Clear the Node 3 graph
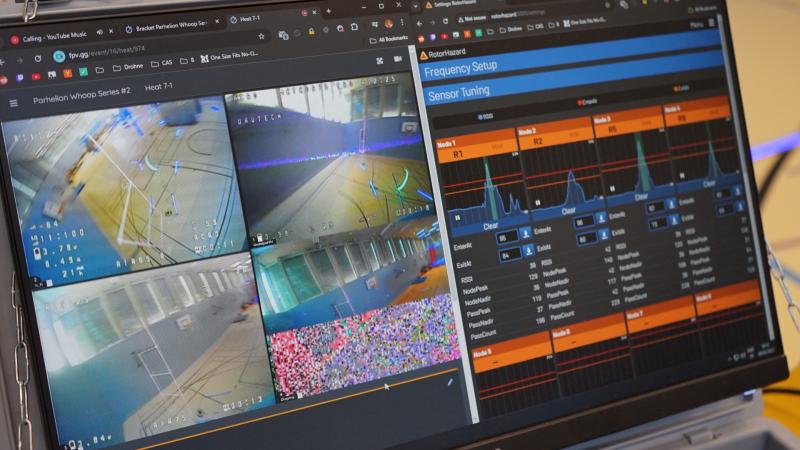 click(641, 196)
